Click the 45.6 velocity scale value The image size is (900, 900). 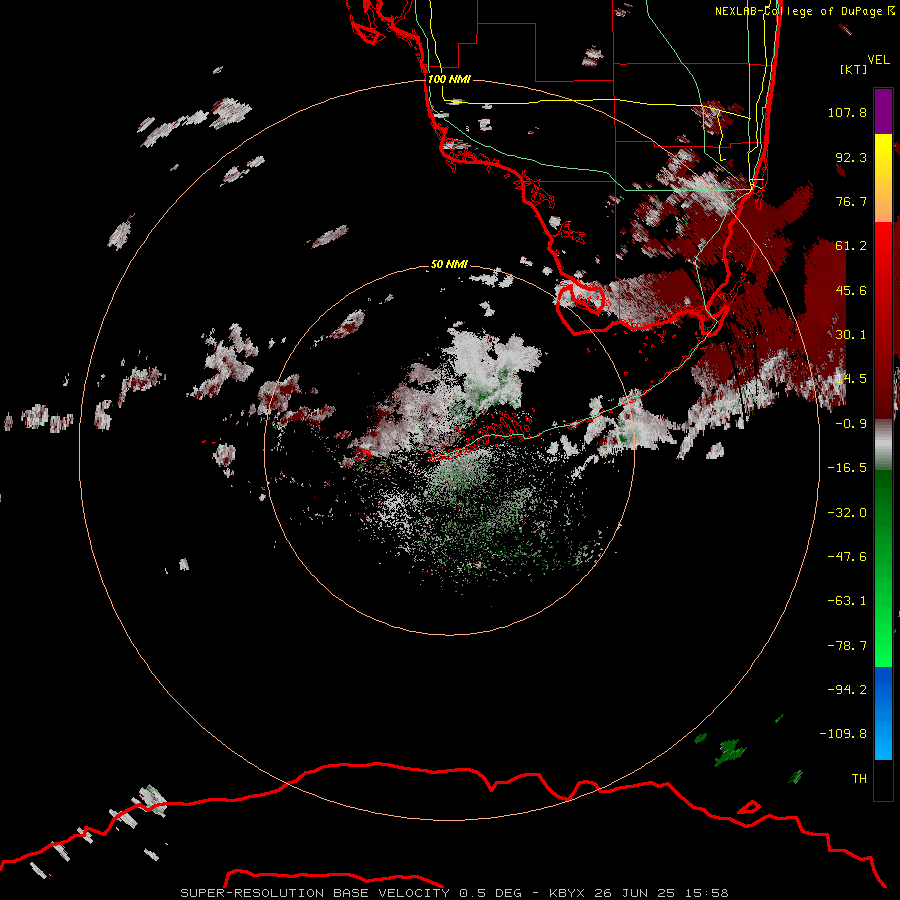(x=851, y=290)
